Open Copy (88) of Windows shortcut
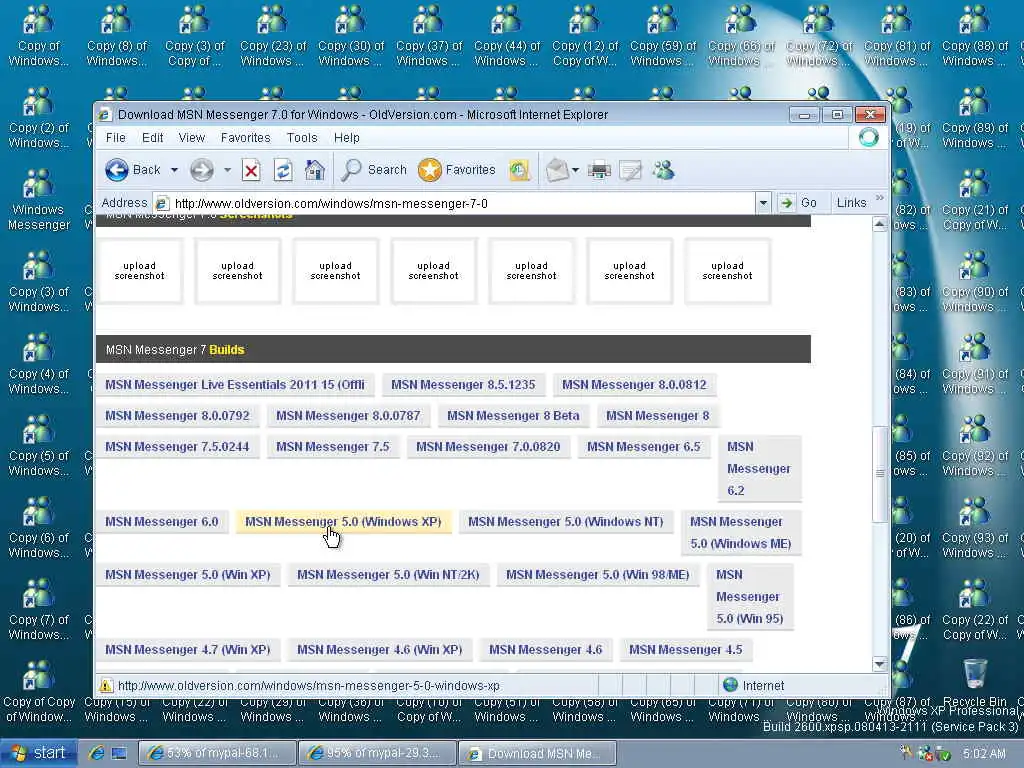The image size is (1024, 768). point(974,37)
